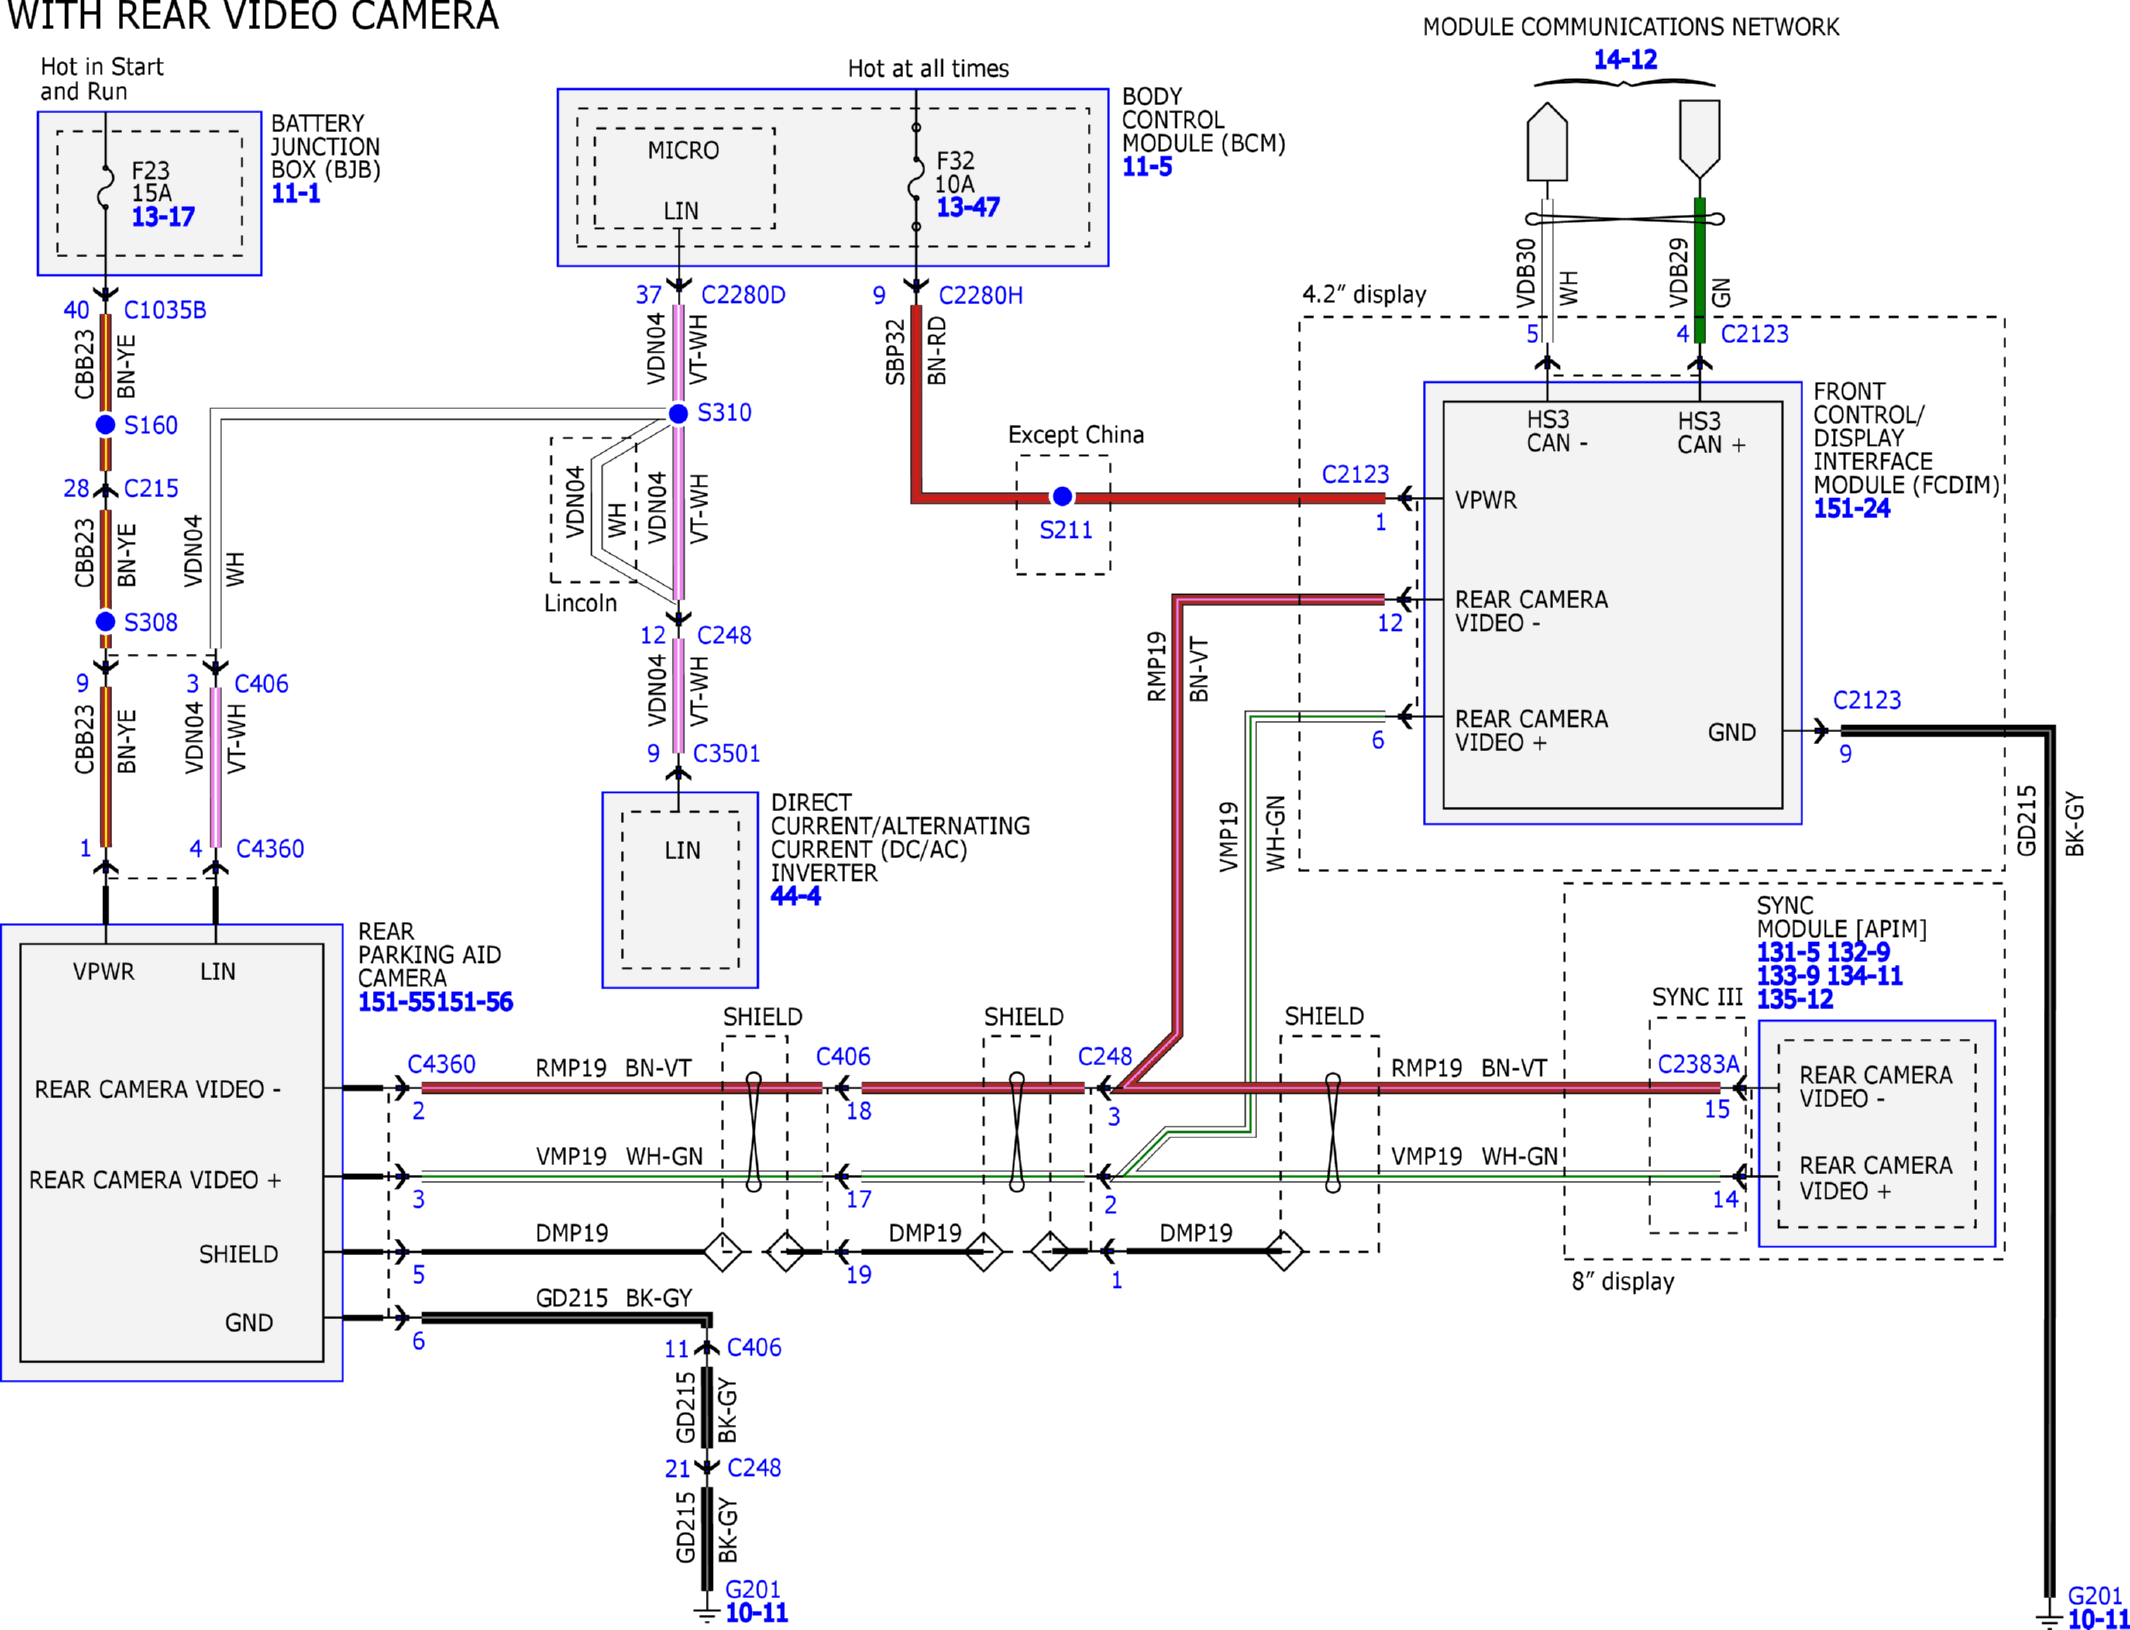Select C406 label beside pin 3 VDN04
Viewport: 2130px width, 1630px height.
[x=261, y=684]
